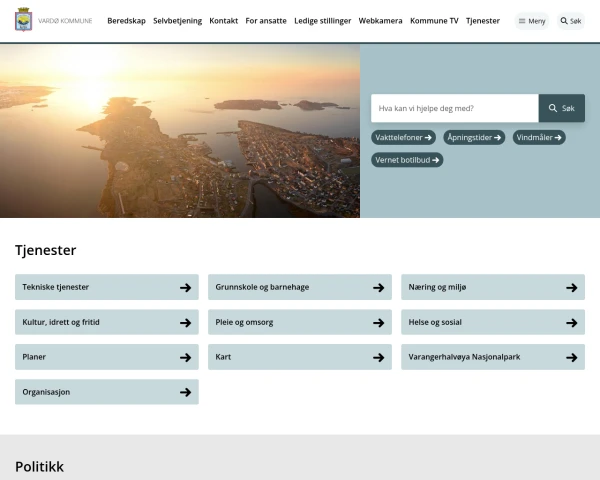Open Selvbetjening in the top navigation
The height and width of the screenshot is (480, 600).
point(177,21)
